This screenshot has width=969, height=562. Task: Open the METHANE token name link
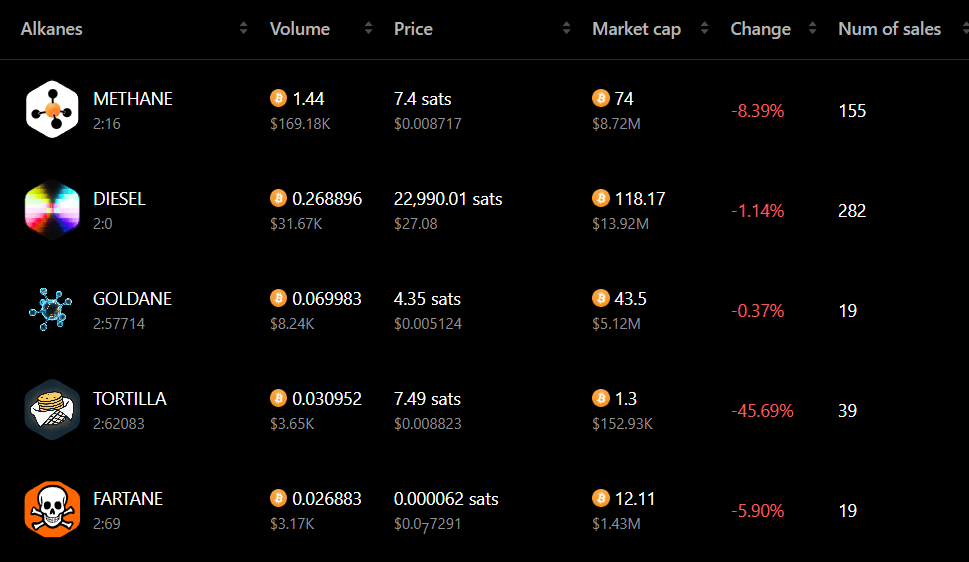coord(133,99)
